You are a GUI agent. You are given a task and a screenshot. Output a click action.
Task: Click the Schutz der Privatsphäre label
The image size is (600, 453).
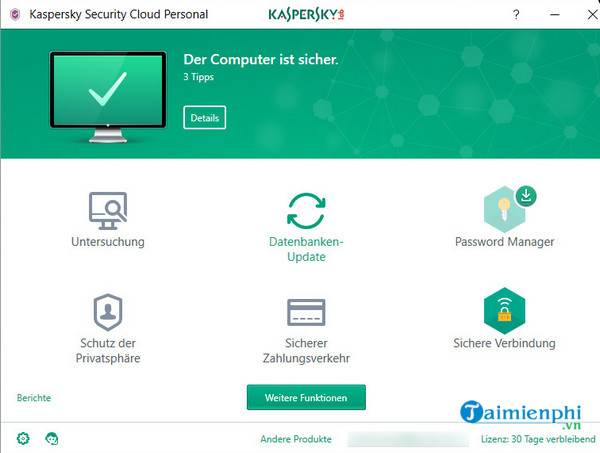tap(108, 350)
